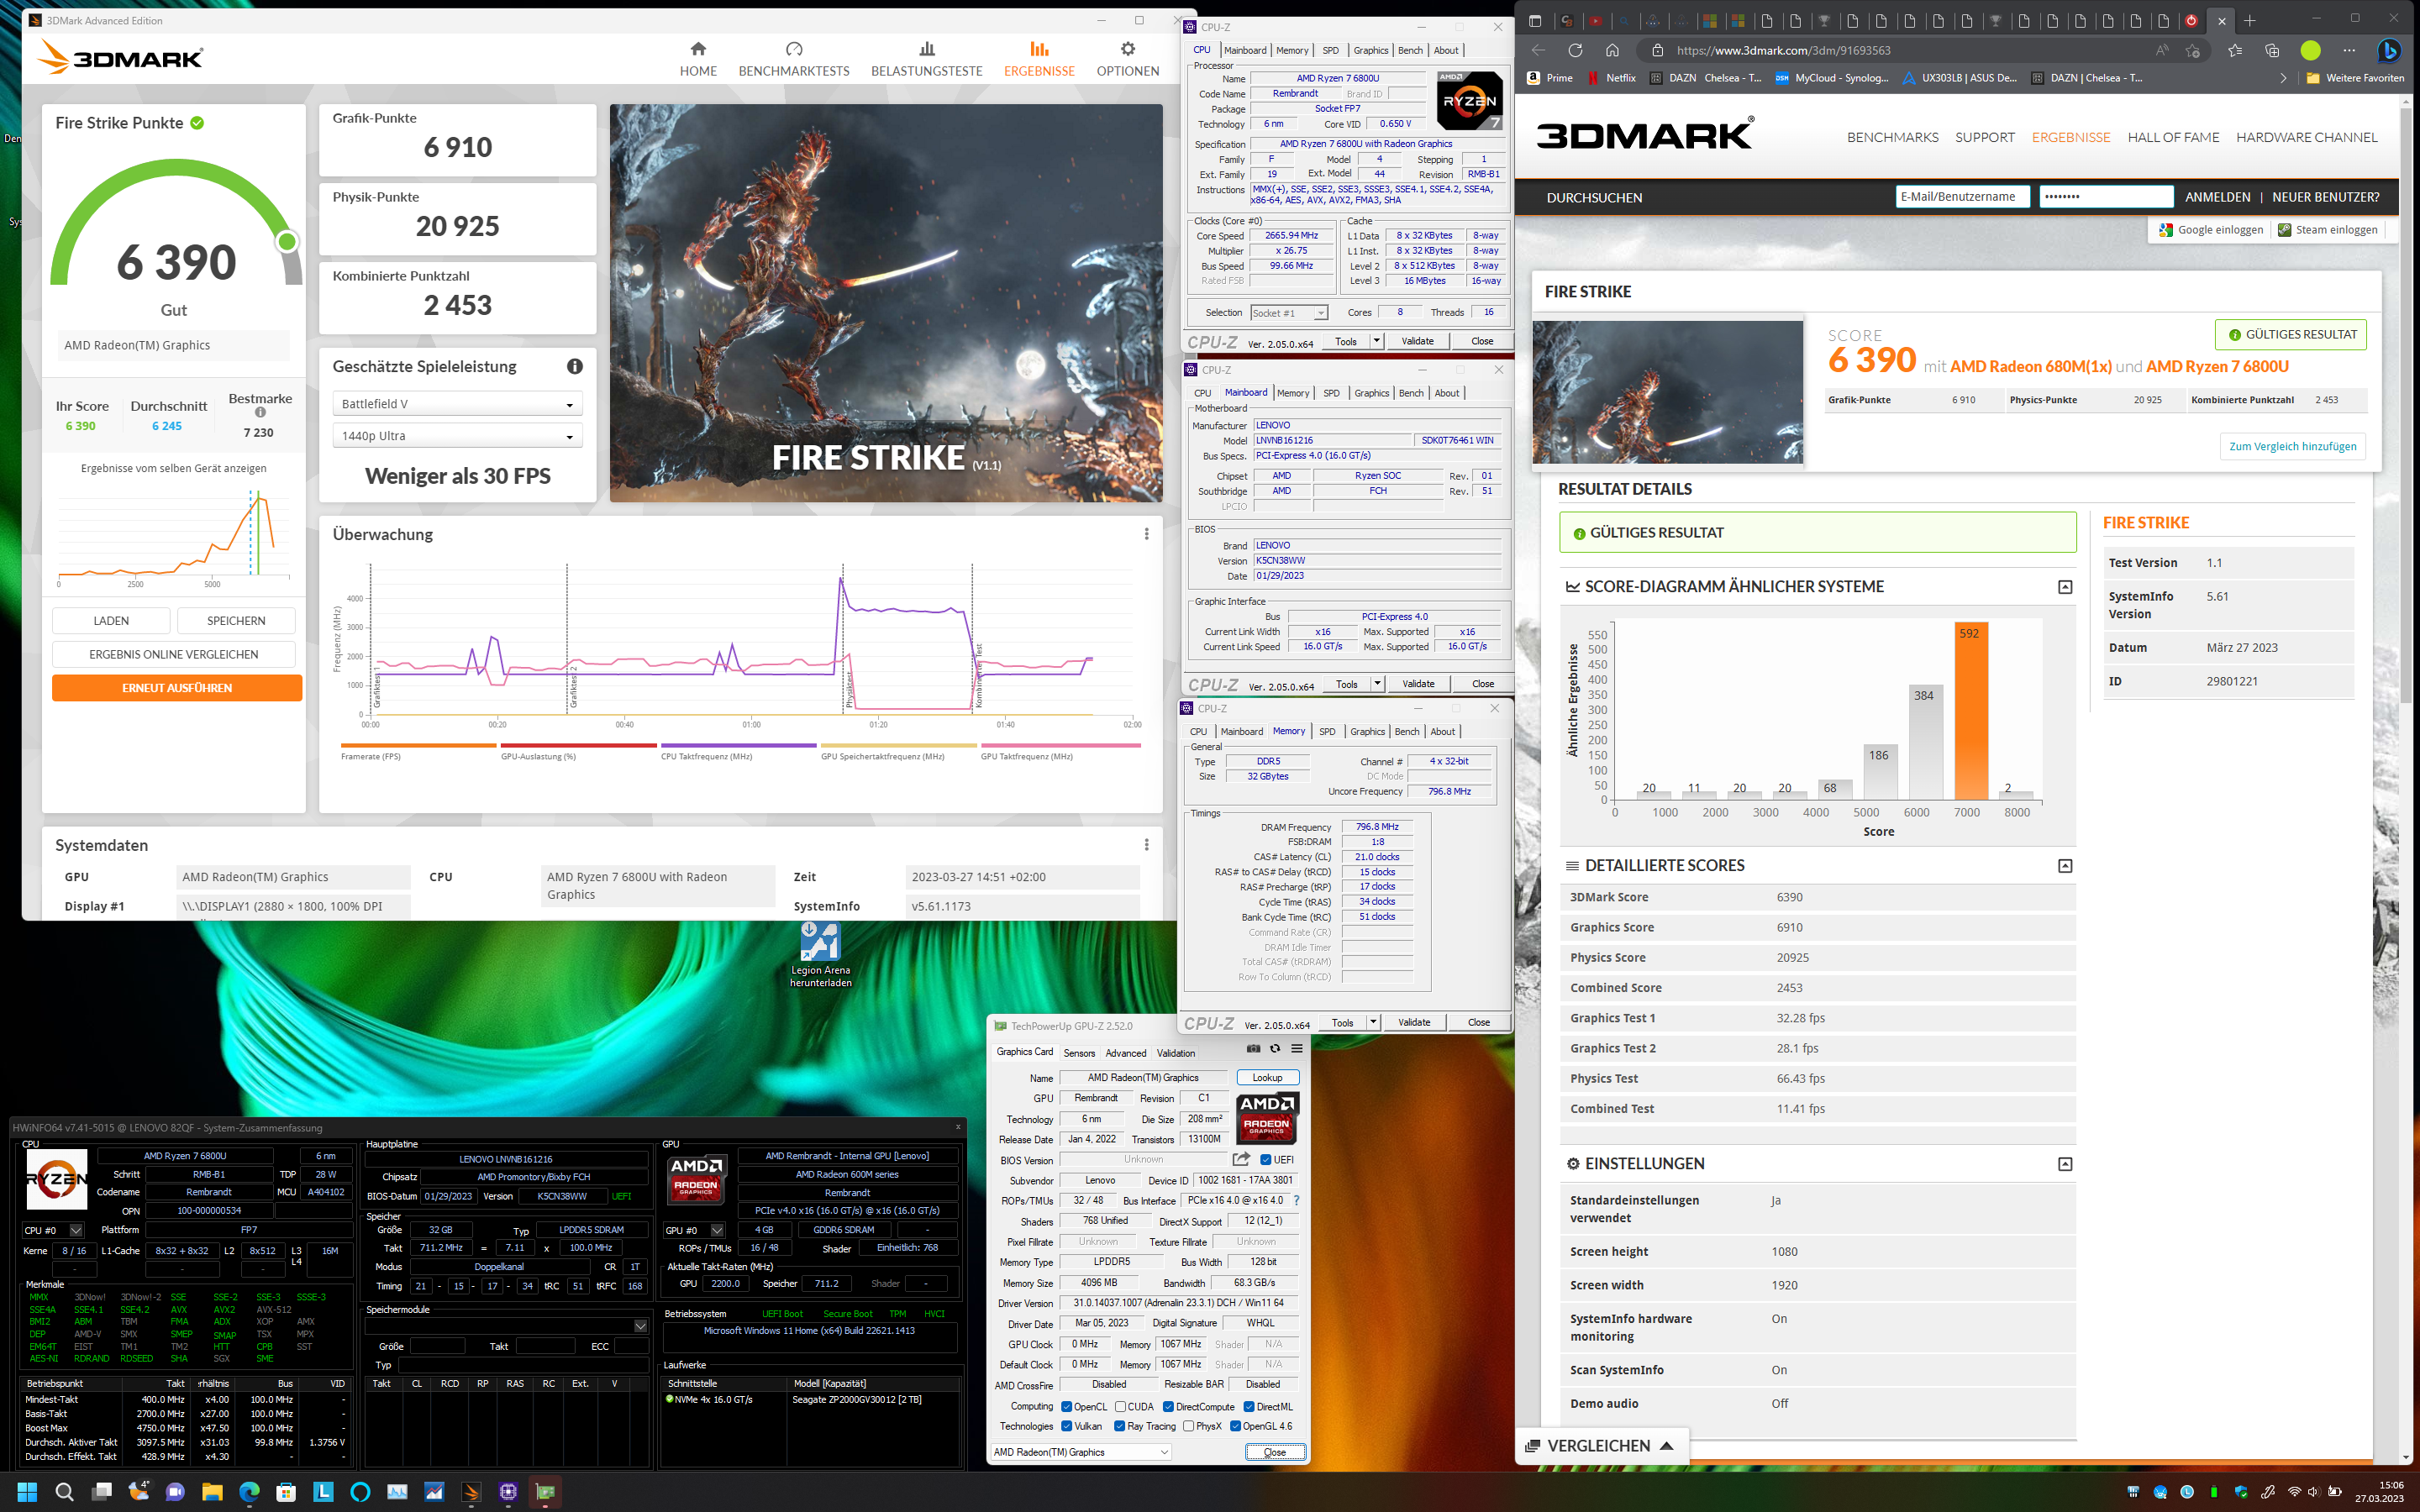Click SPEICHERN button in 3DMark
This screenshot has height=1512, width=2420.
[236, 621]
